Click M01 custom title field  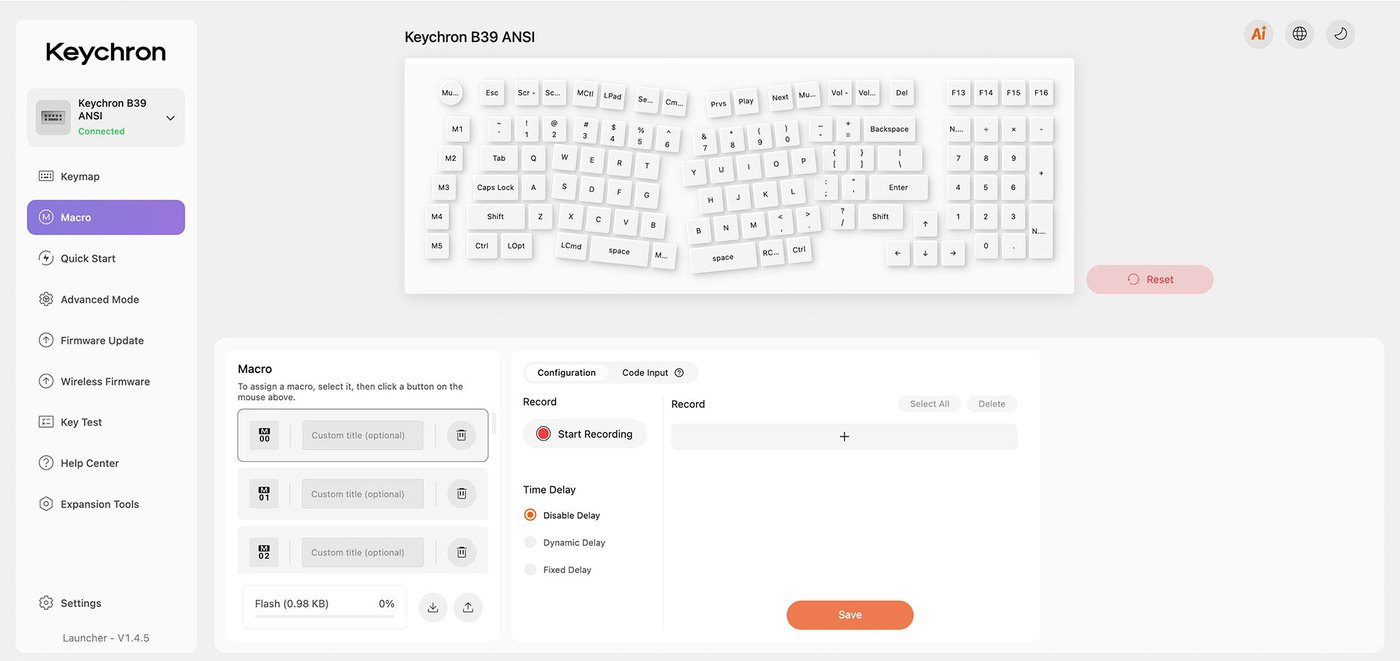(x=362, y=493)
